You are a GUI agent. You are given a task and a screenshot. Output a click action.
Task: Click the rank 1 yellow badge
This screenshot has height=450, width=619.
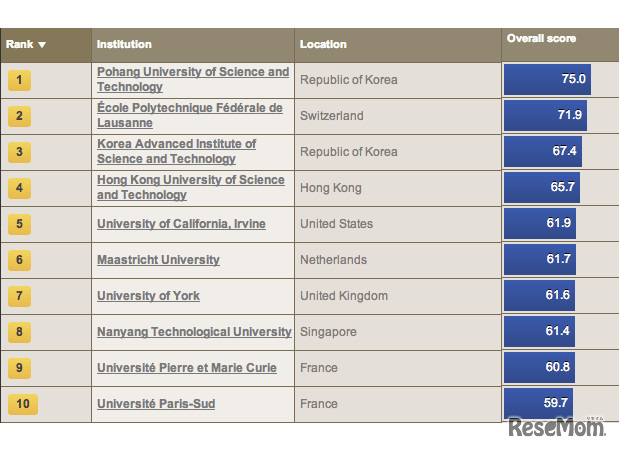click(19, 80)
